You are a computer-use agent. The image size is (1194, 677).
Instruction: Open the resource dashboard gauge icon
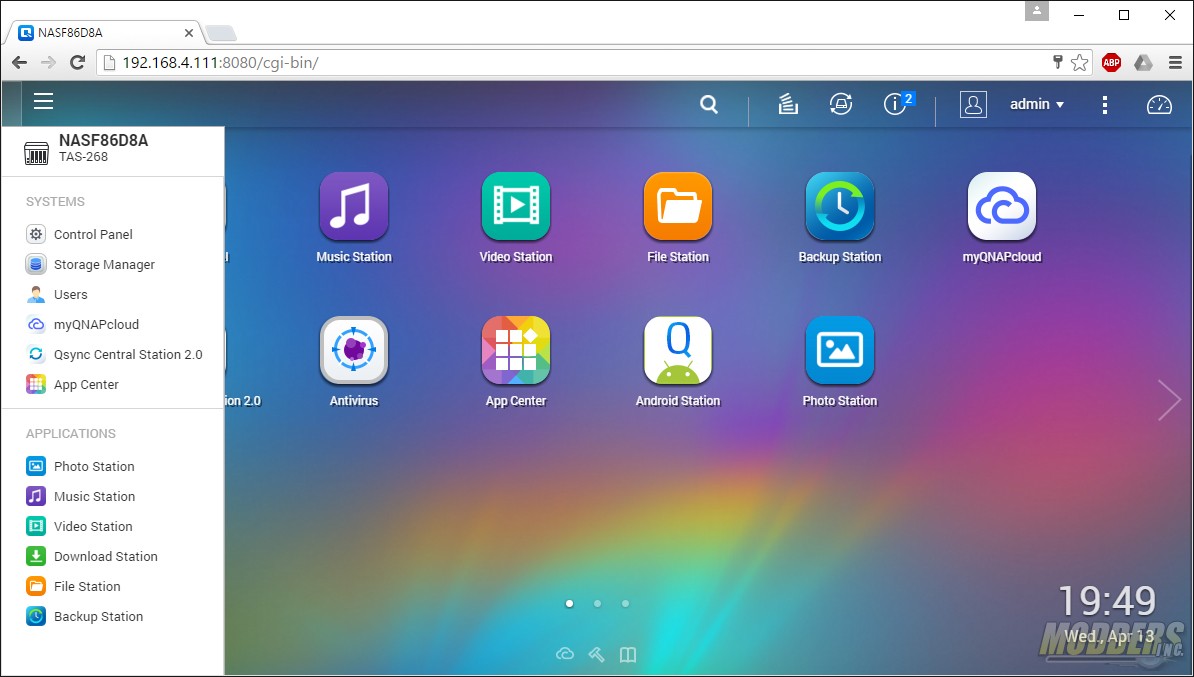1159,104
